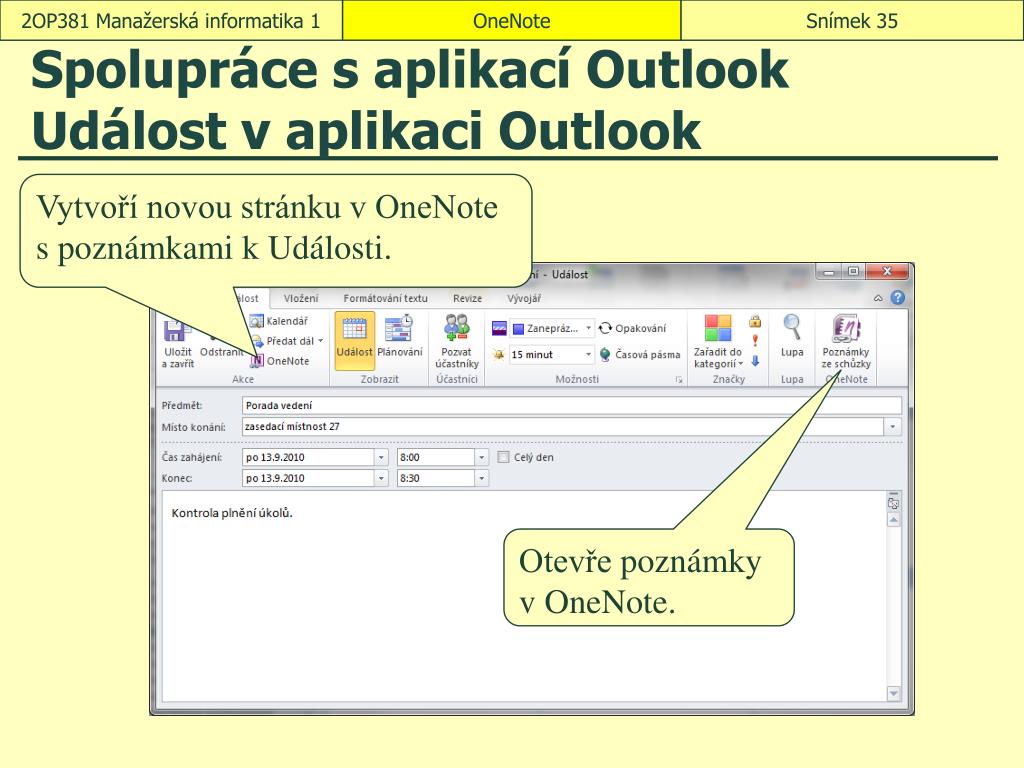This screenshot has width=1024, height=768.
Task: Set low importance blue down arrow
Action: pyautogui.click(x=755, y=360)
